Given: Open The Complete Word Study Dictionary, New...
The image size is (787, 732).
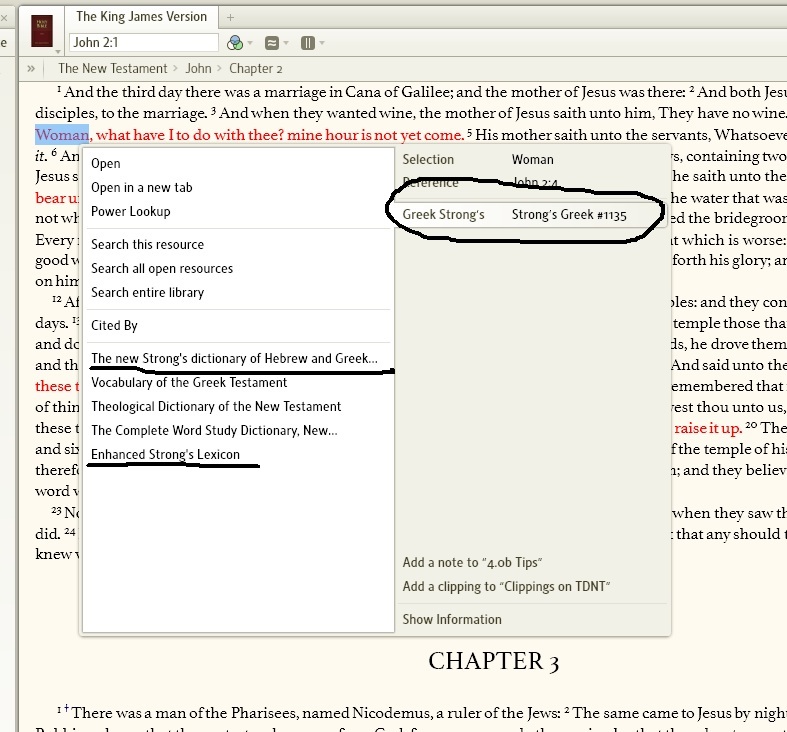Looking at the screenshot, I should pyautogui.click(x=214, y=430).
